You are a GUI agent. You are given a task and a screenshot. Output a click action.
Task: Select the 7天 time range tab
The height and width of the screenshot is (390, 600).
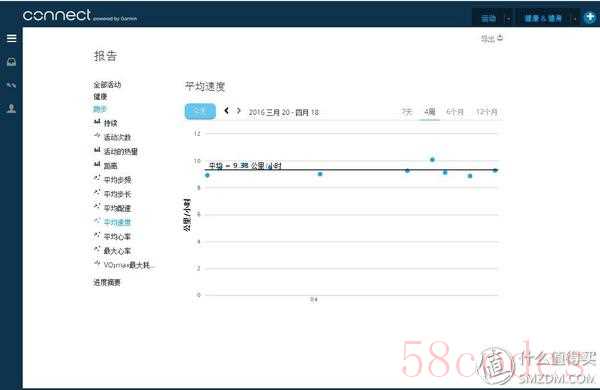click(407, 112)
